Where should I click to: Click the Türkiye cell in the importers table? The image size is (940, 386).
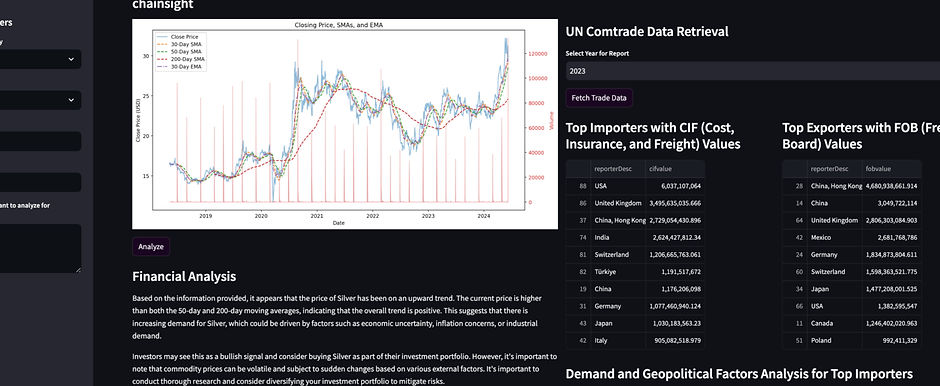(617, 272)
